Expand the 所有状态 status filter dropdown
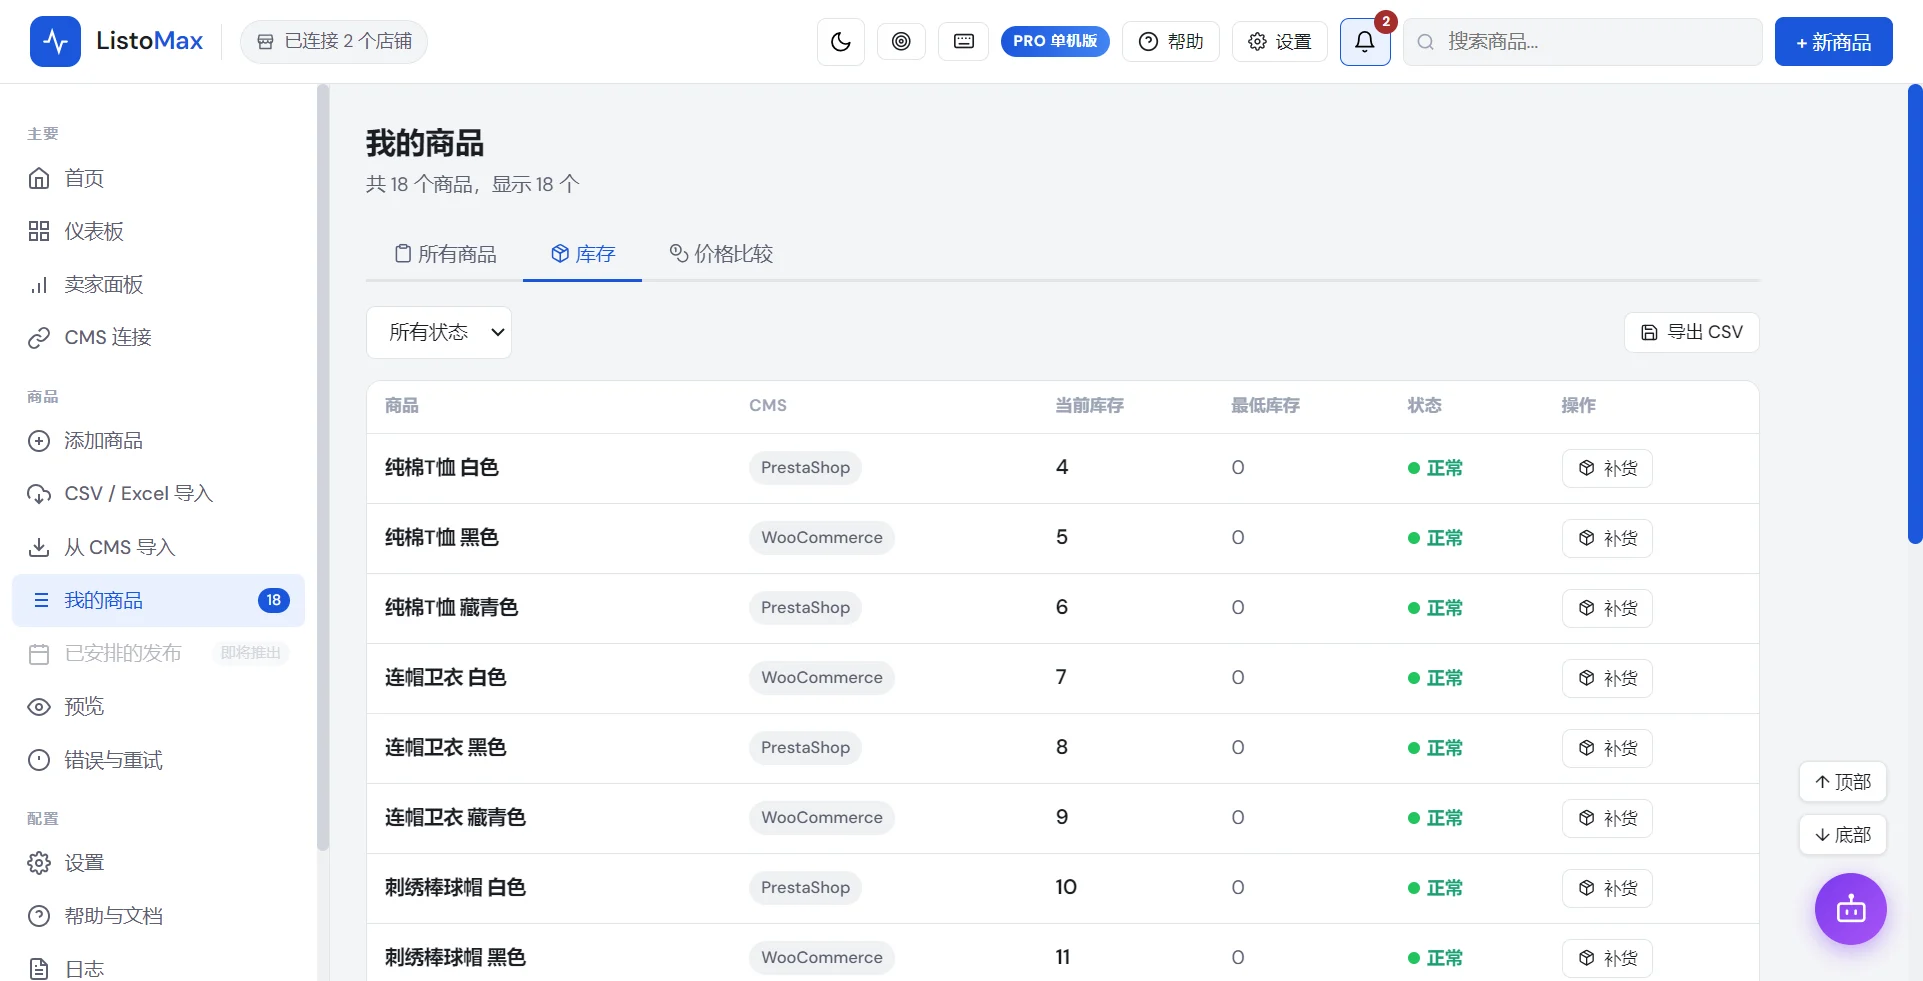 point(438,332)
